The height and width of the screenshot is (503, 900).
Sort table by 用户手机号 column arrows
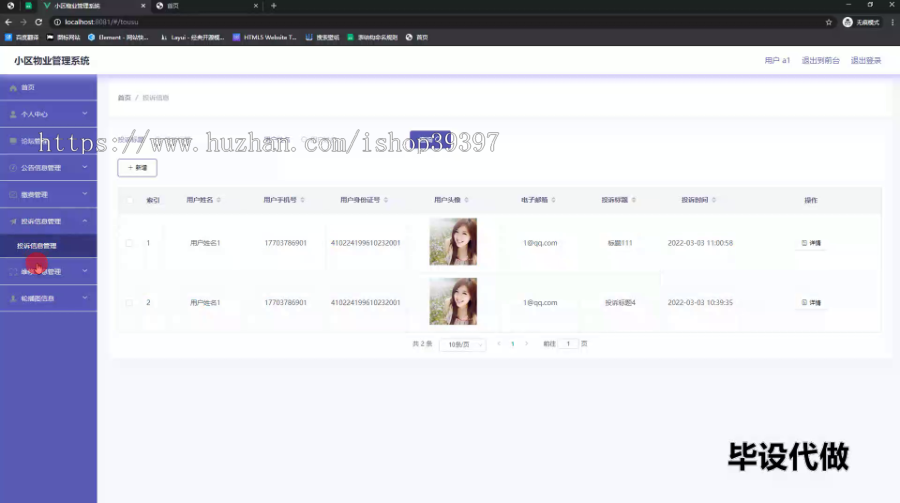pos(302,200)
